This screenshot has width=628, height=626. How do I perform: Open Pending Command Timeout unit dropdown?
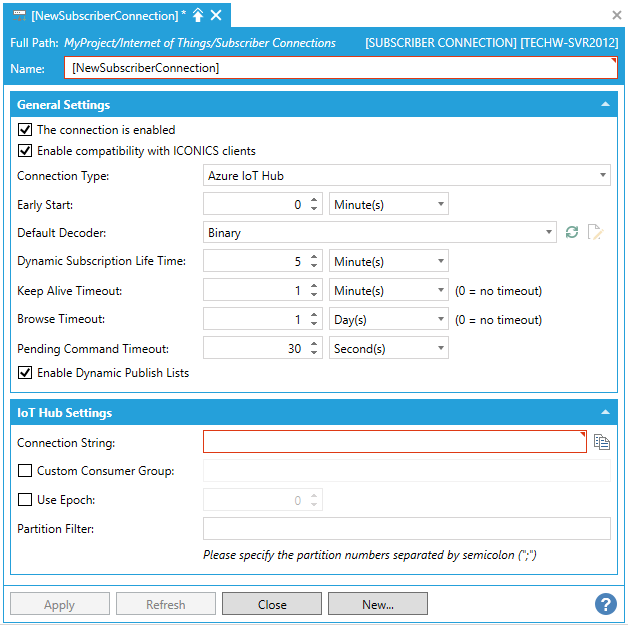pos(388,348)
